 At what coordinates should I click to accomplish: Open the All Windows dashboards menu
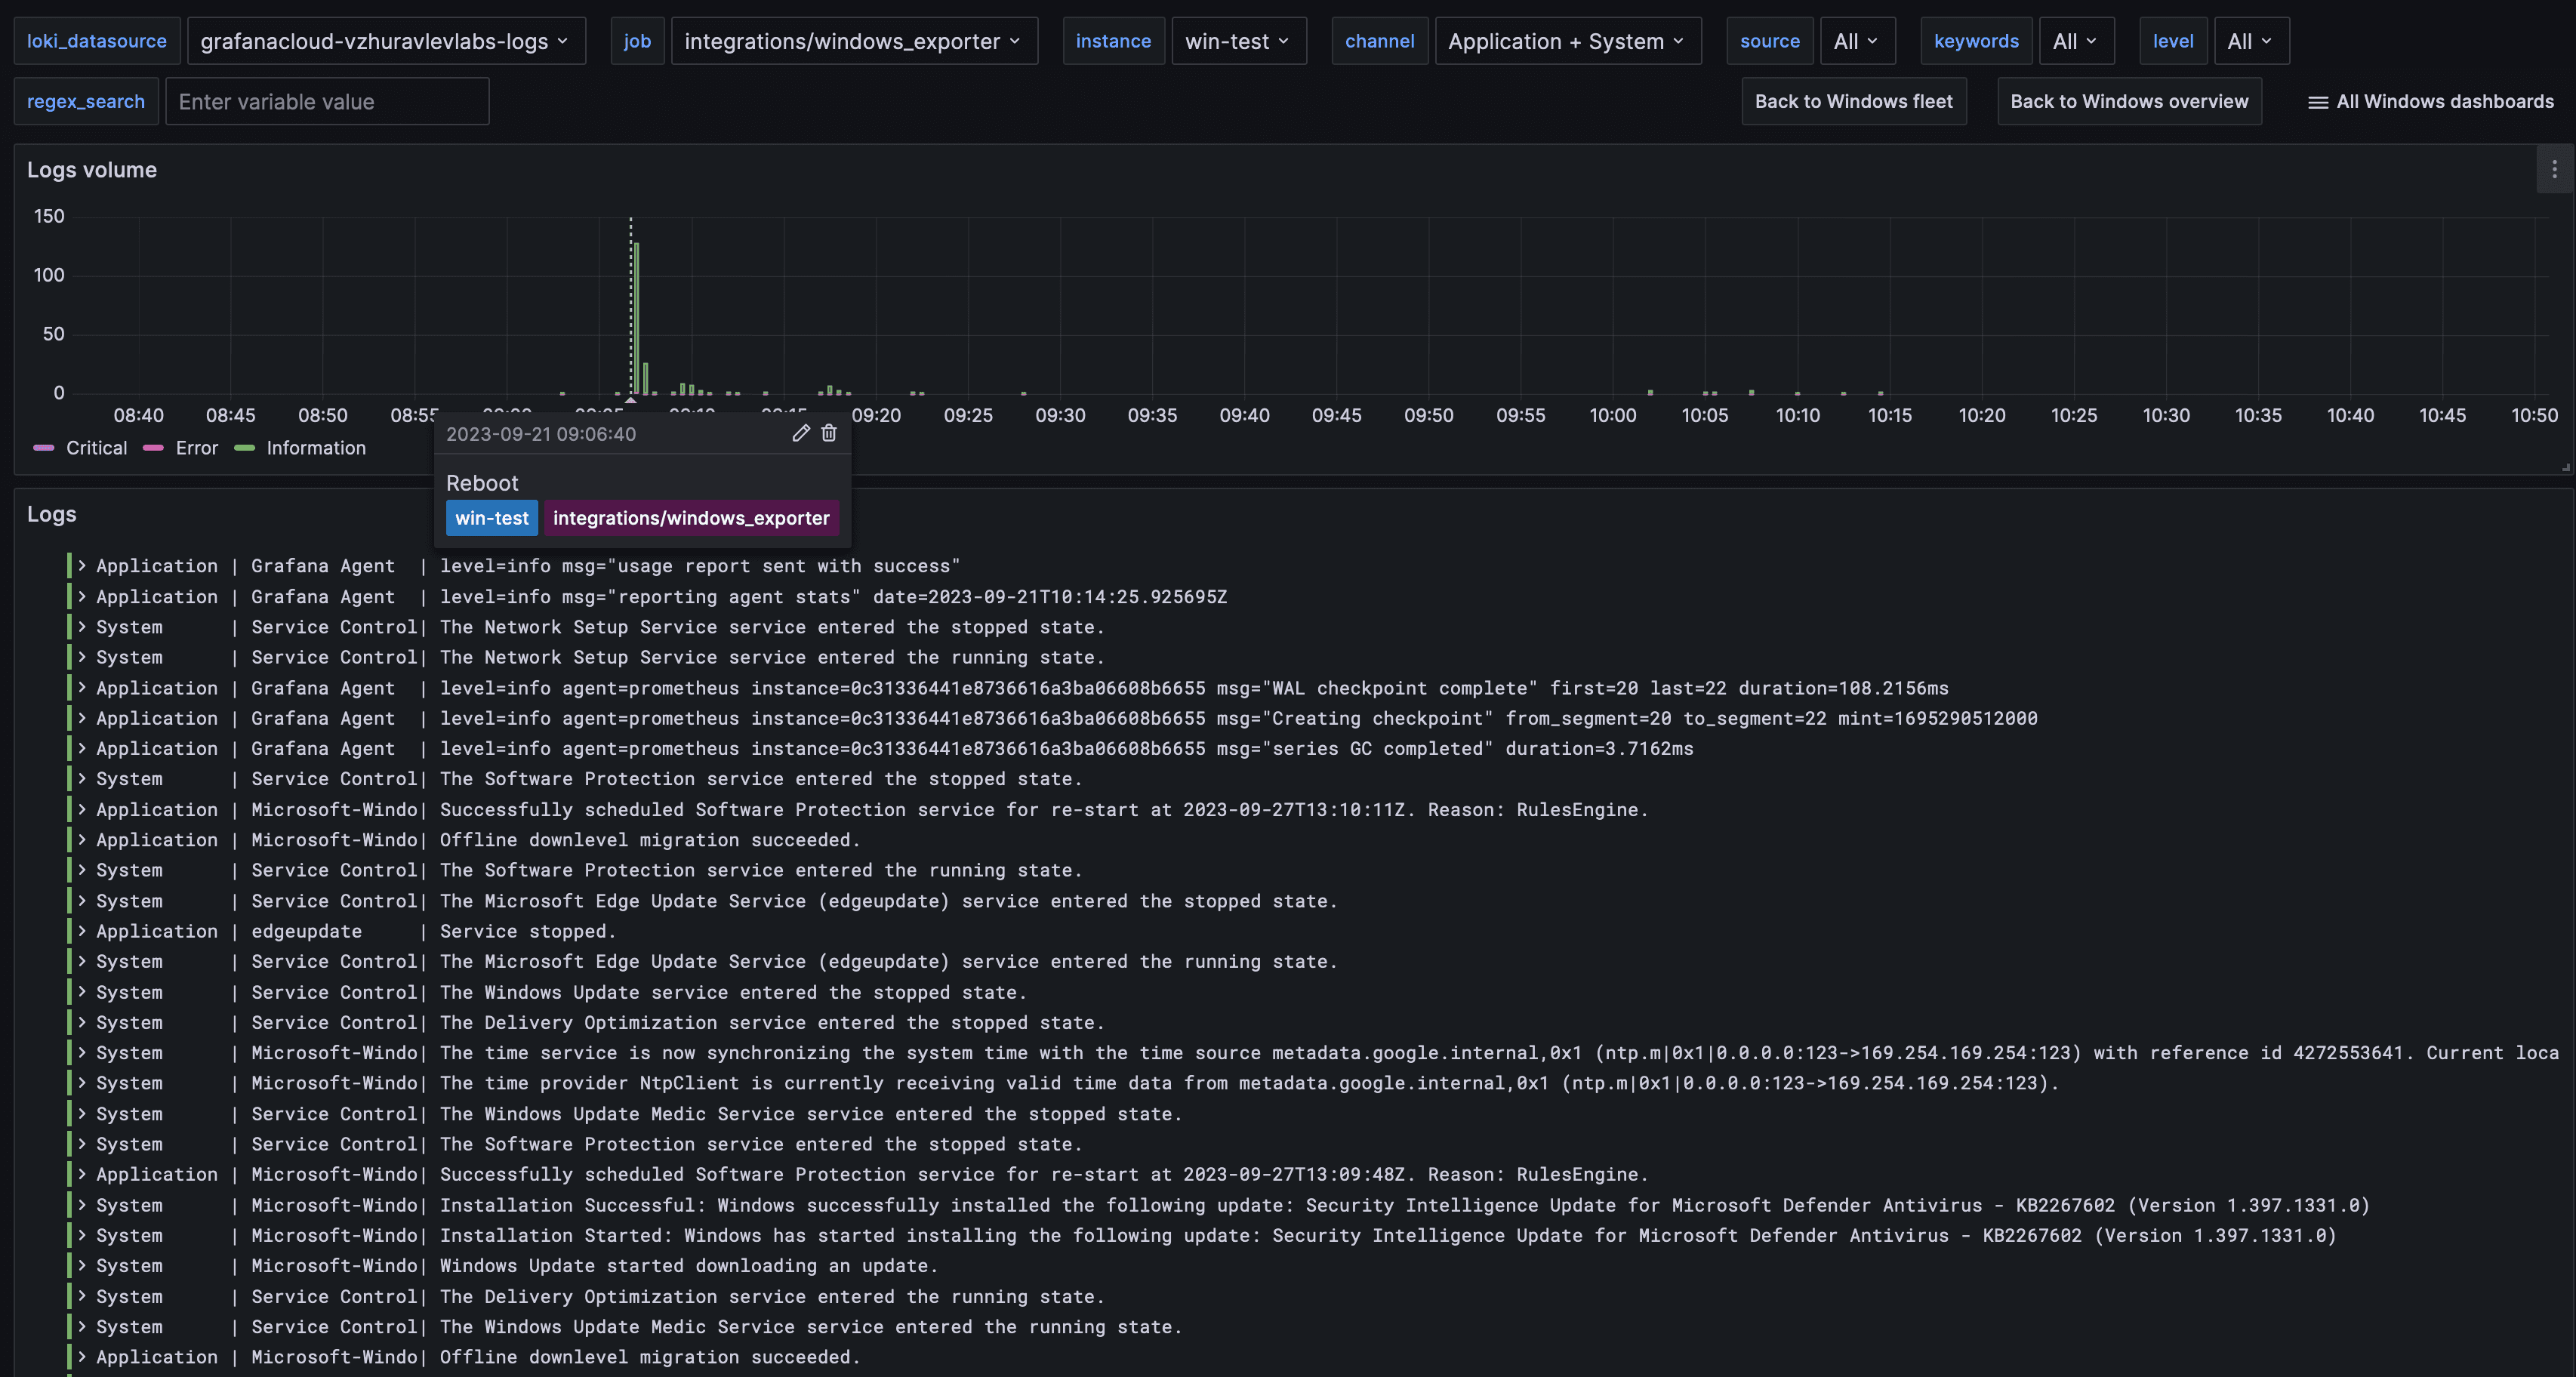pos(2444,102)
